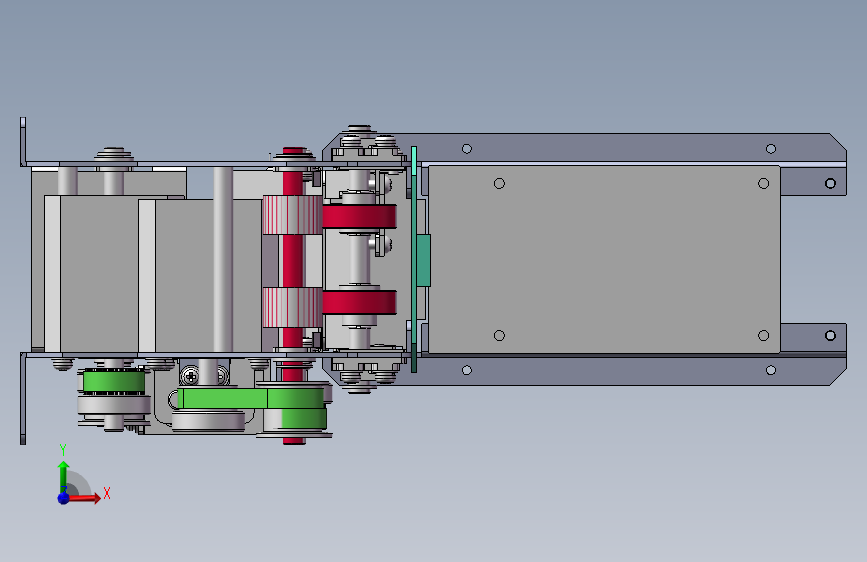Screen dimensions: 867x562
Task: Select the large gray rectangular cover plate
Action: click(x=604, y=259)
